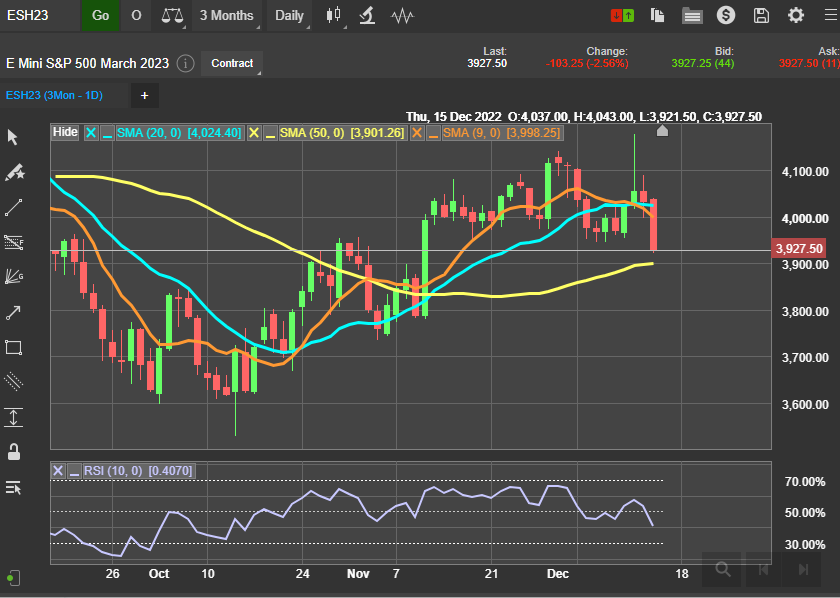
Task: Click the green-dot status icon at bottom left
Action: click(x=13, y=578)
